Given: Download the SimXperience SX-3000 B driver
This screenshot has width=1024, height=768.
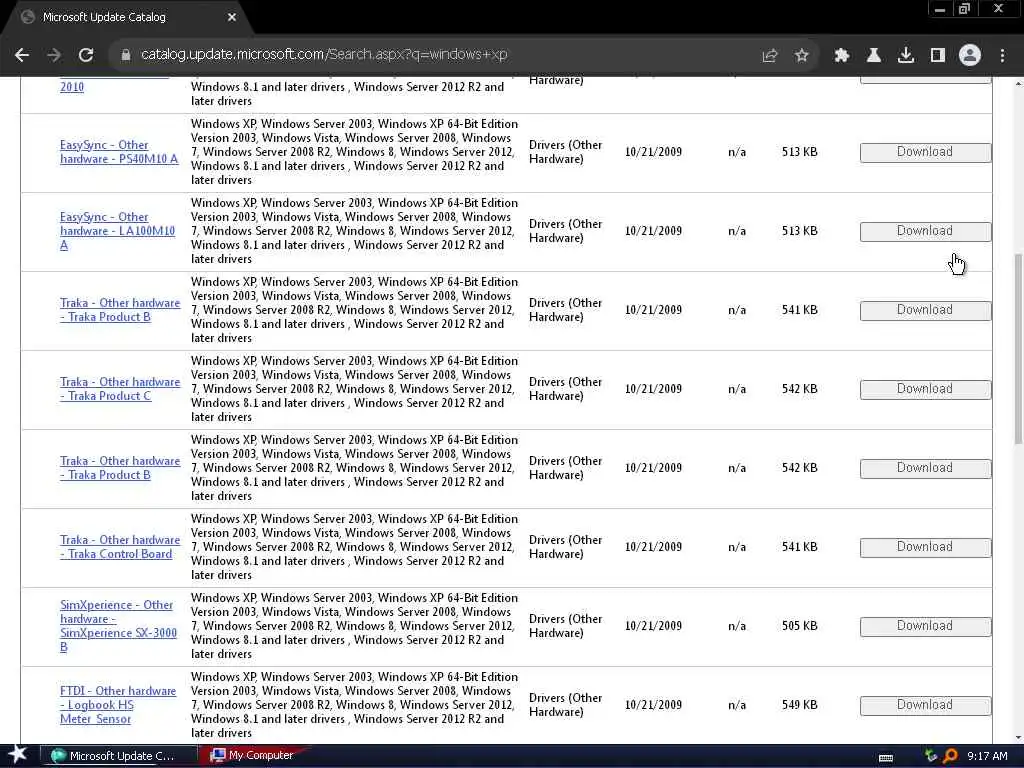Looking at the screenshot, I should (x=925, y=626).
